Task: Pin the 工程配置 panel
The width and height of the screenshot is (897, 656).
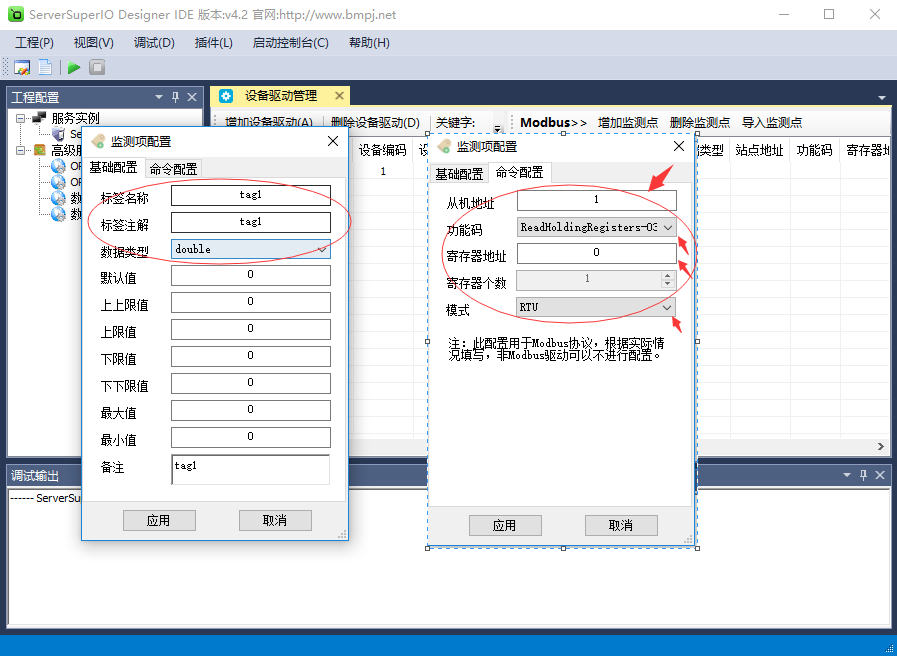Action: point(176,97)
